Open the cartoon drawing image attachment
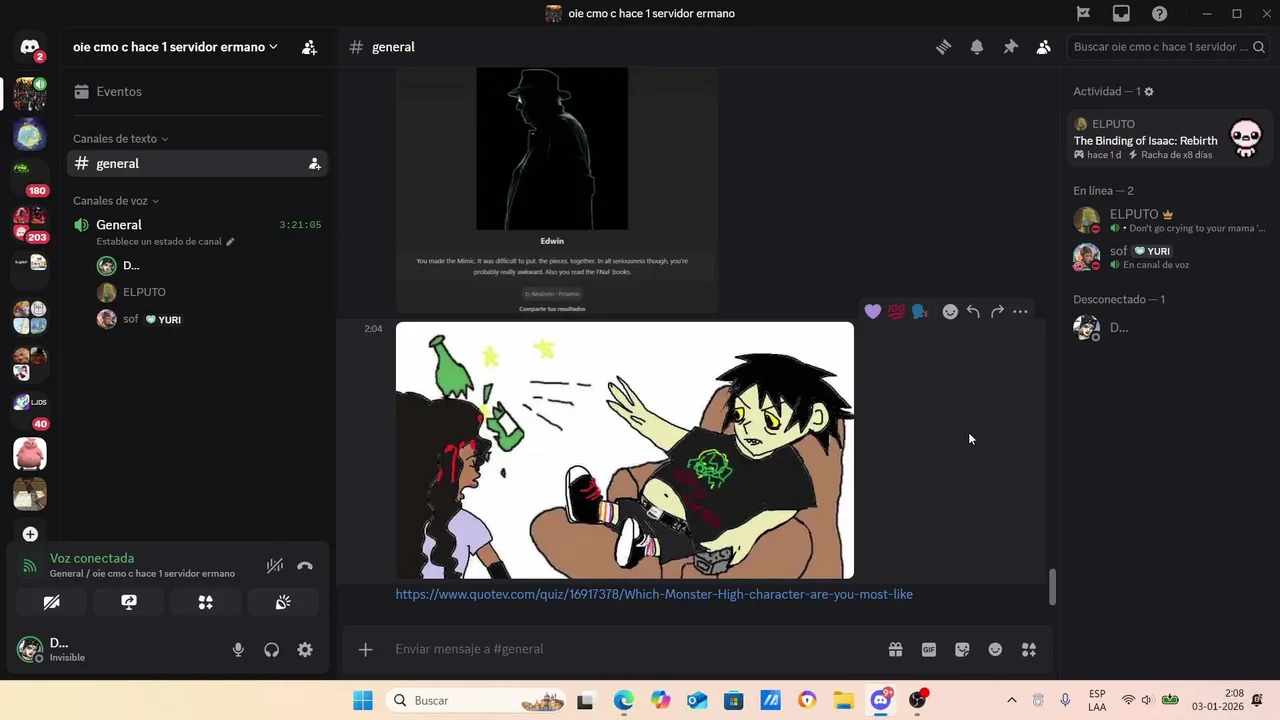This screenshot has width=1280, height=720. (625, 450)
